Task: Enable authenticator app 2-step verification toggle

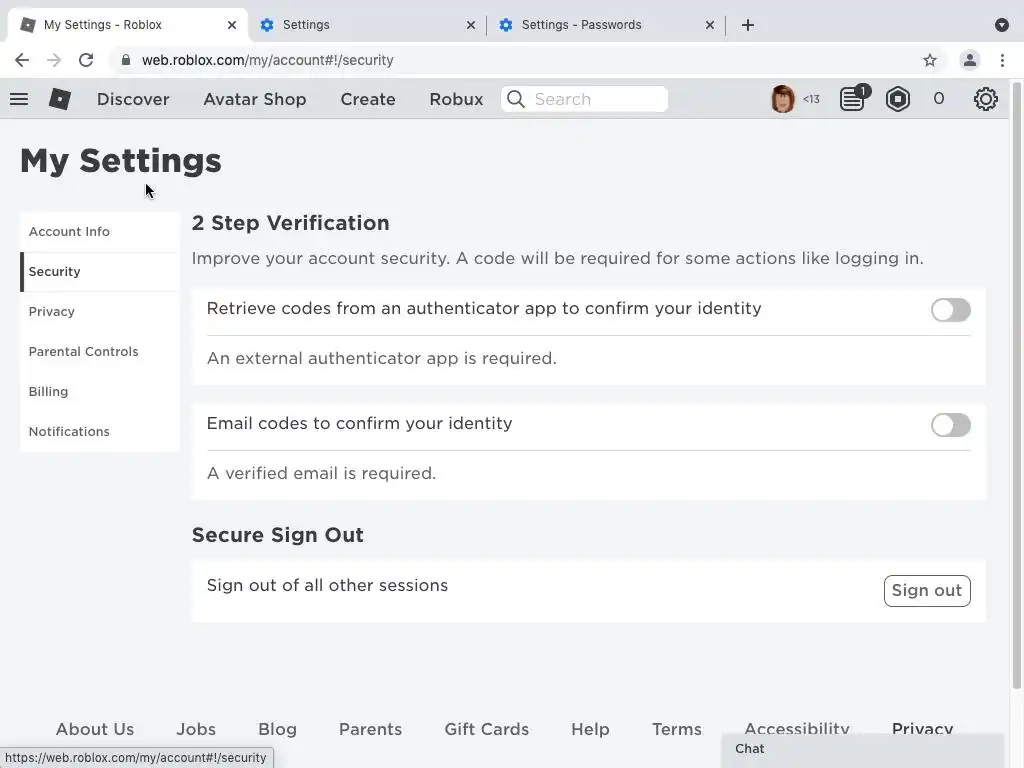Action: point(950,310)
